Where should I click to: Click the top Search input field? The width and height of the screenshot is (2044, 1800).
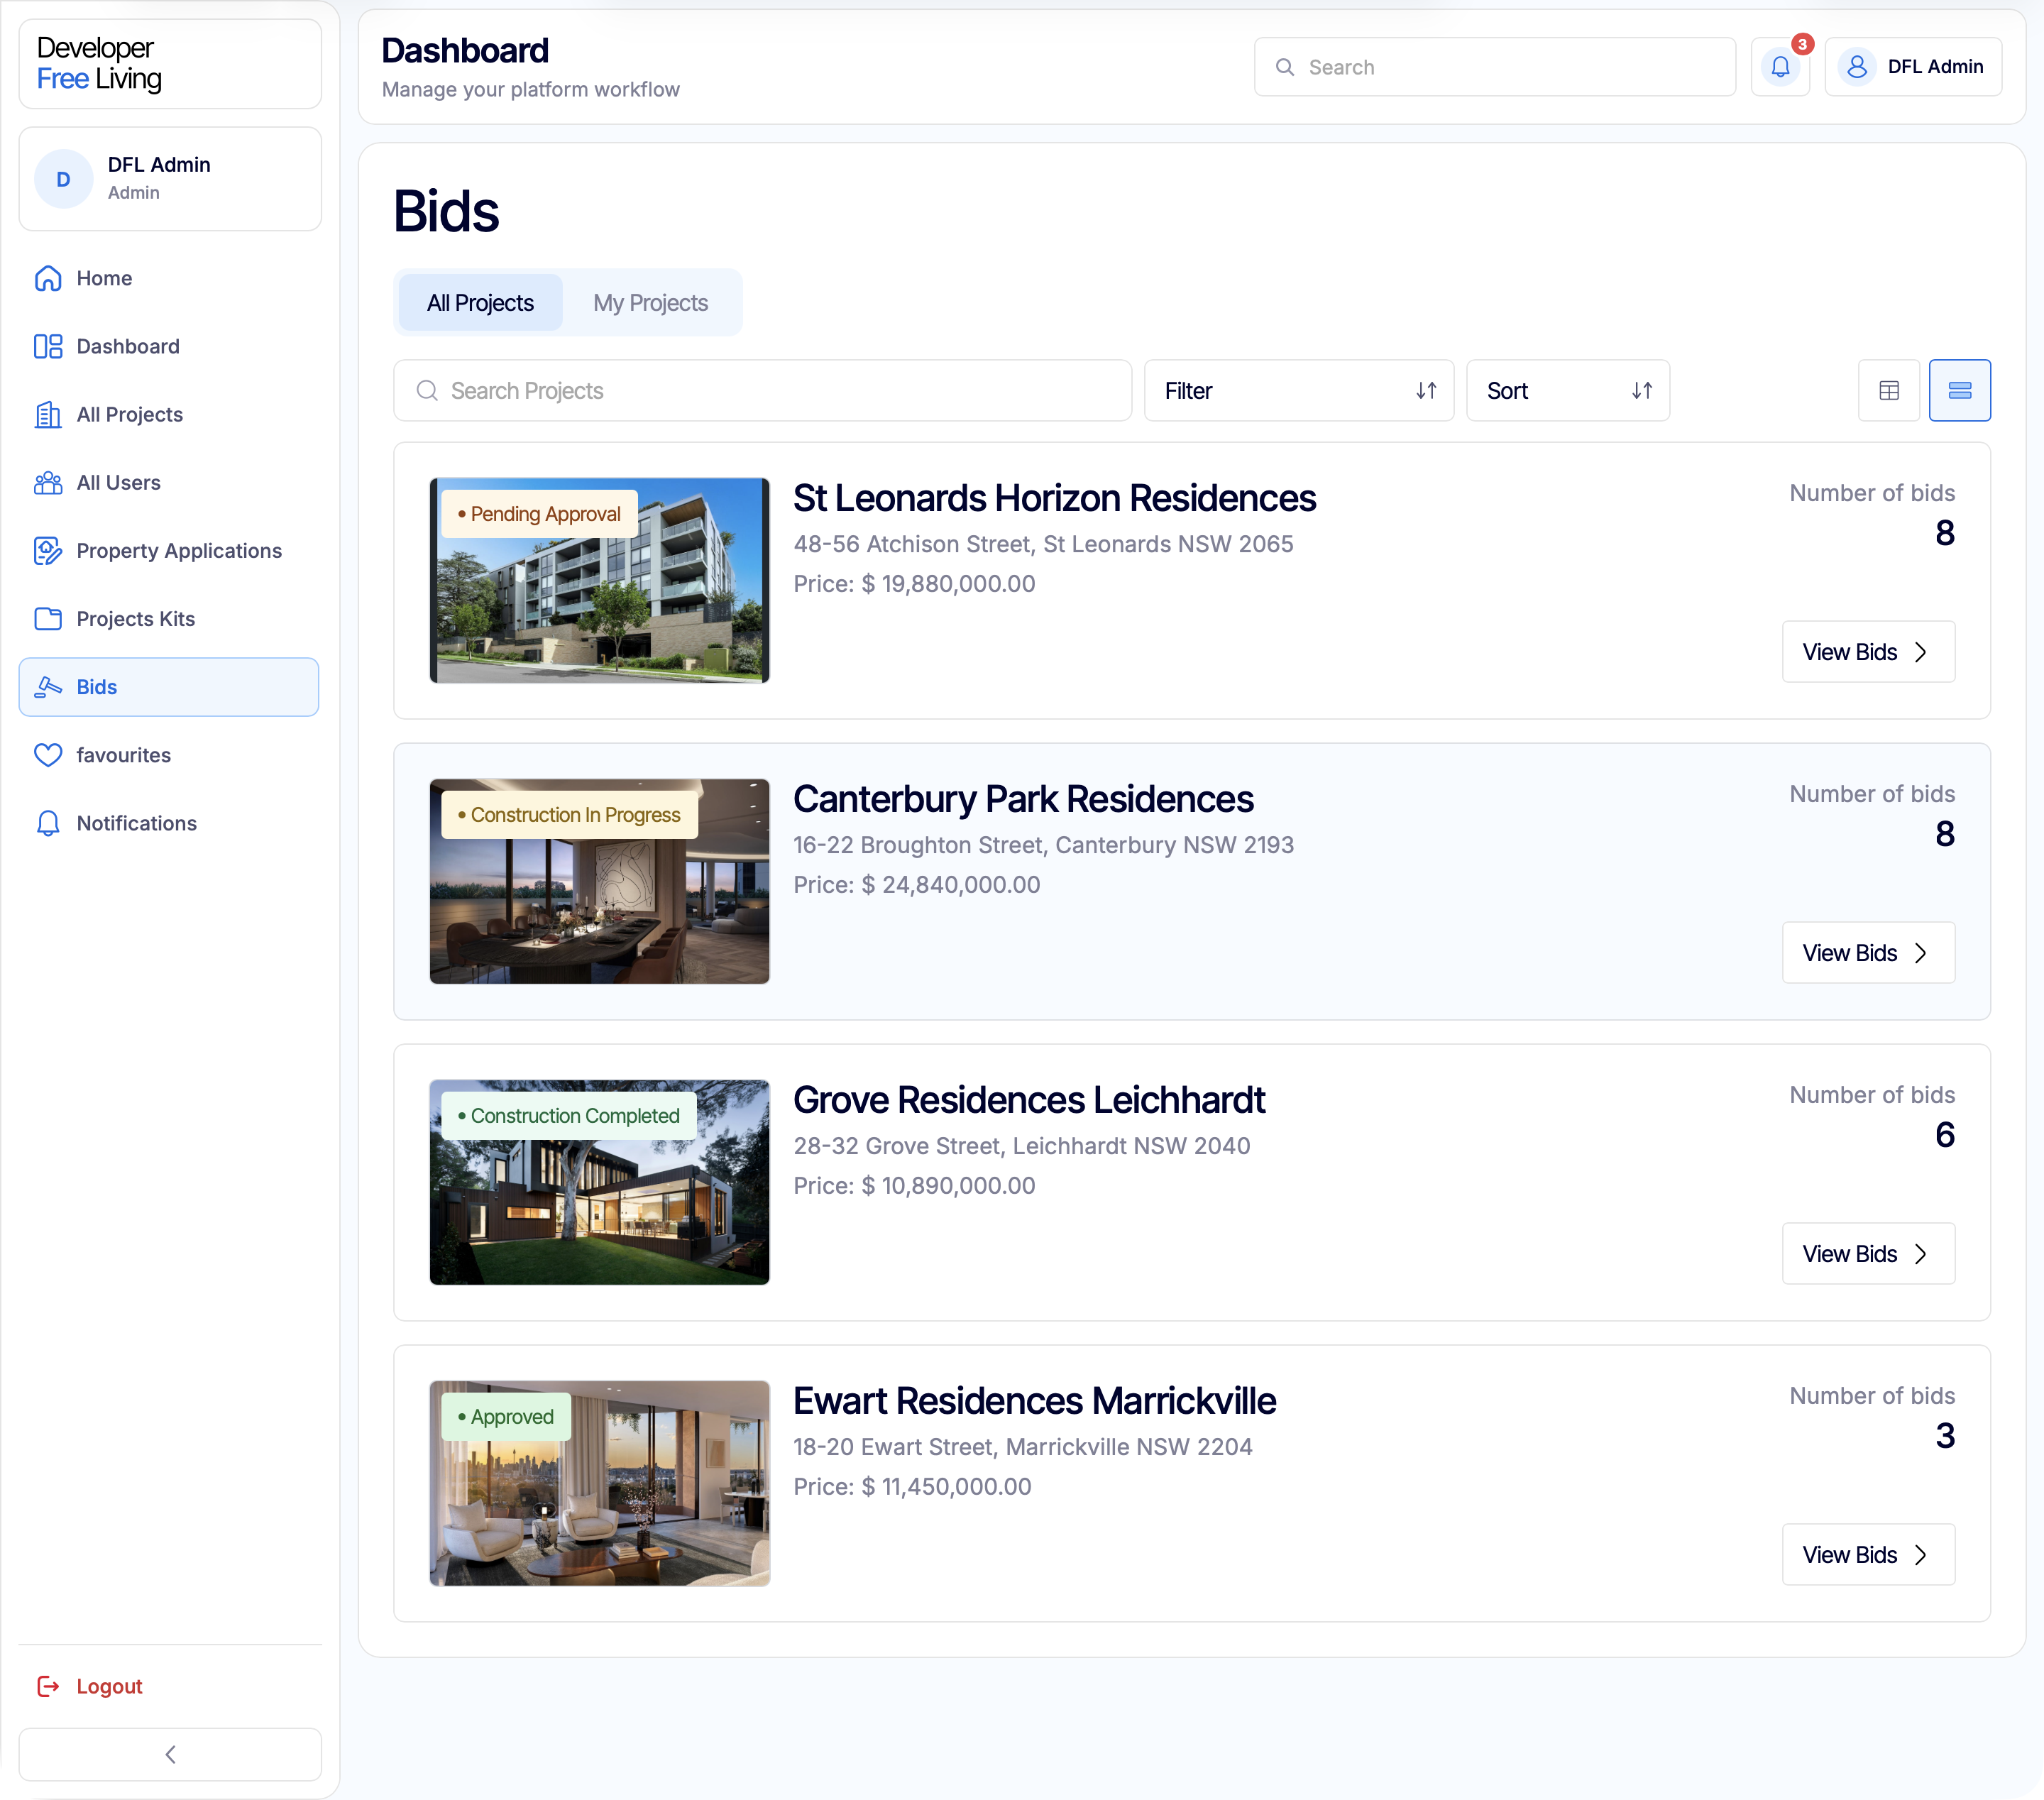point(1494,67)
